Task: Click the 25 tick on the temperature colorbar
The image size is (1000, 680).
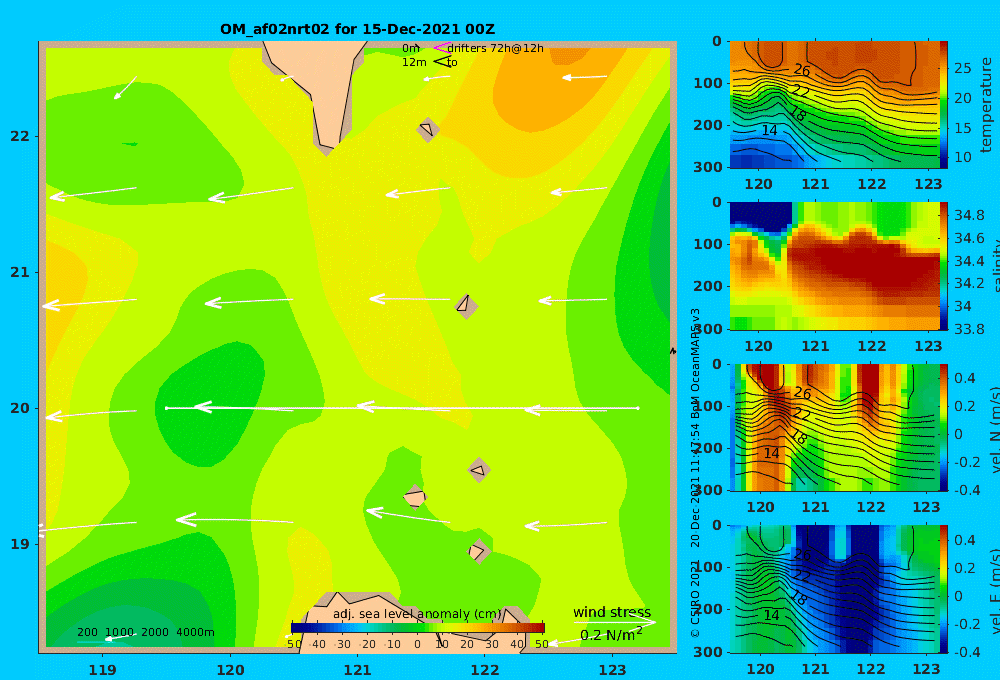Action: point(962,68)
